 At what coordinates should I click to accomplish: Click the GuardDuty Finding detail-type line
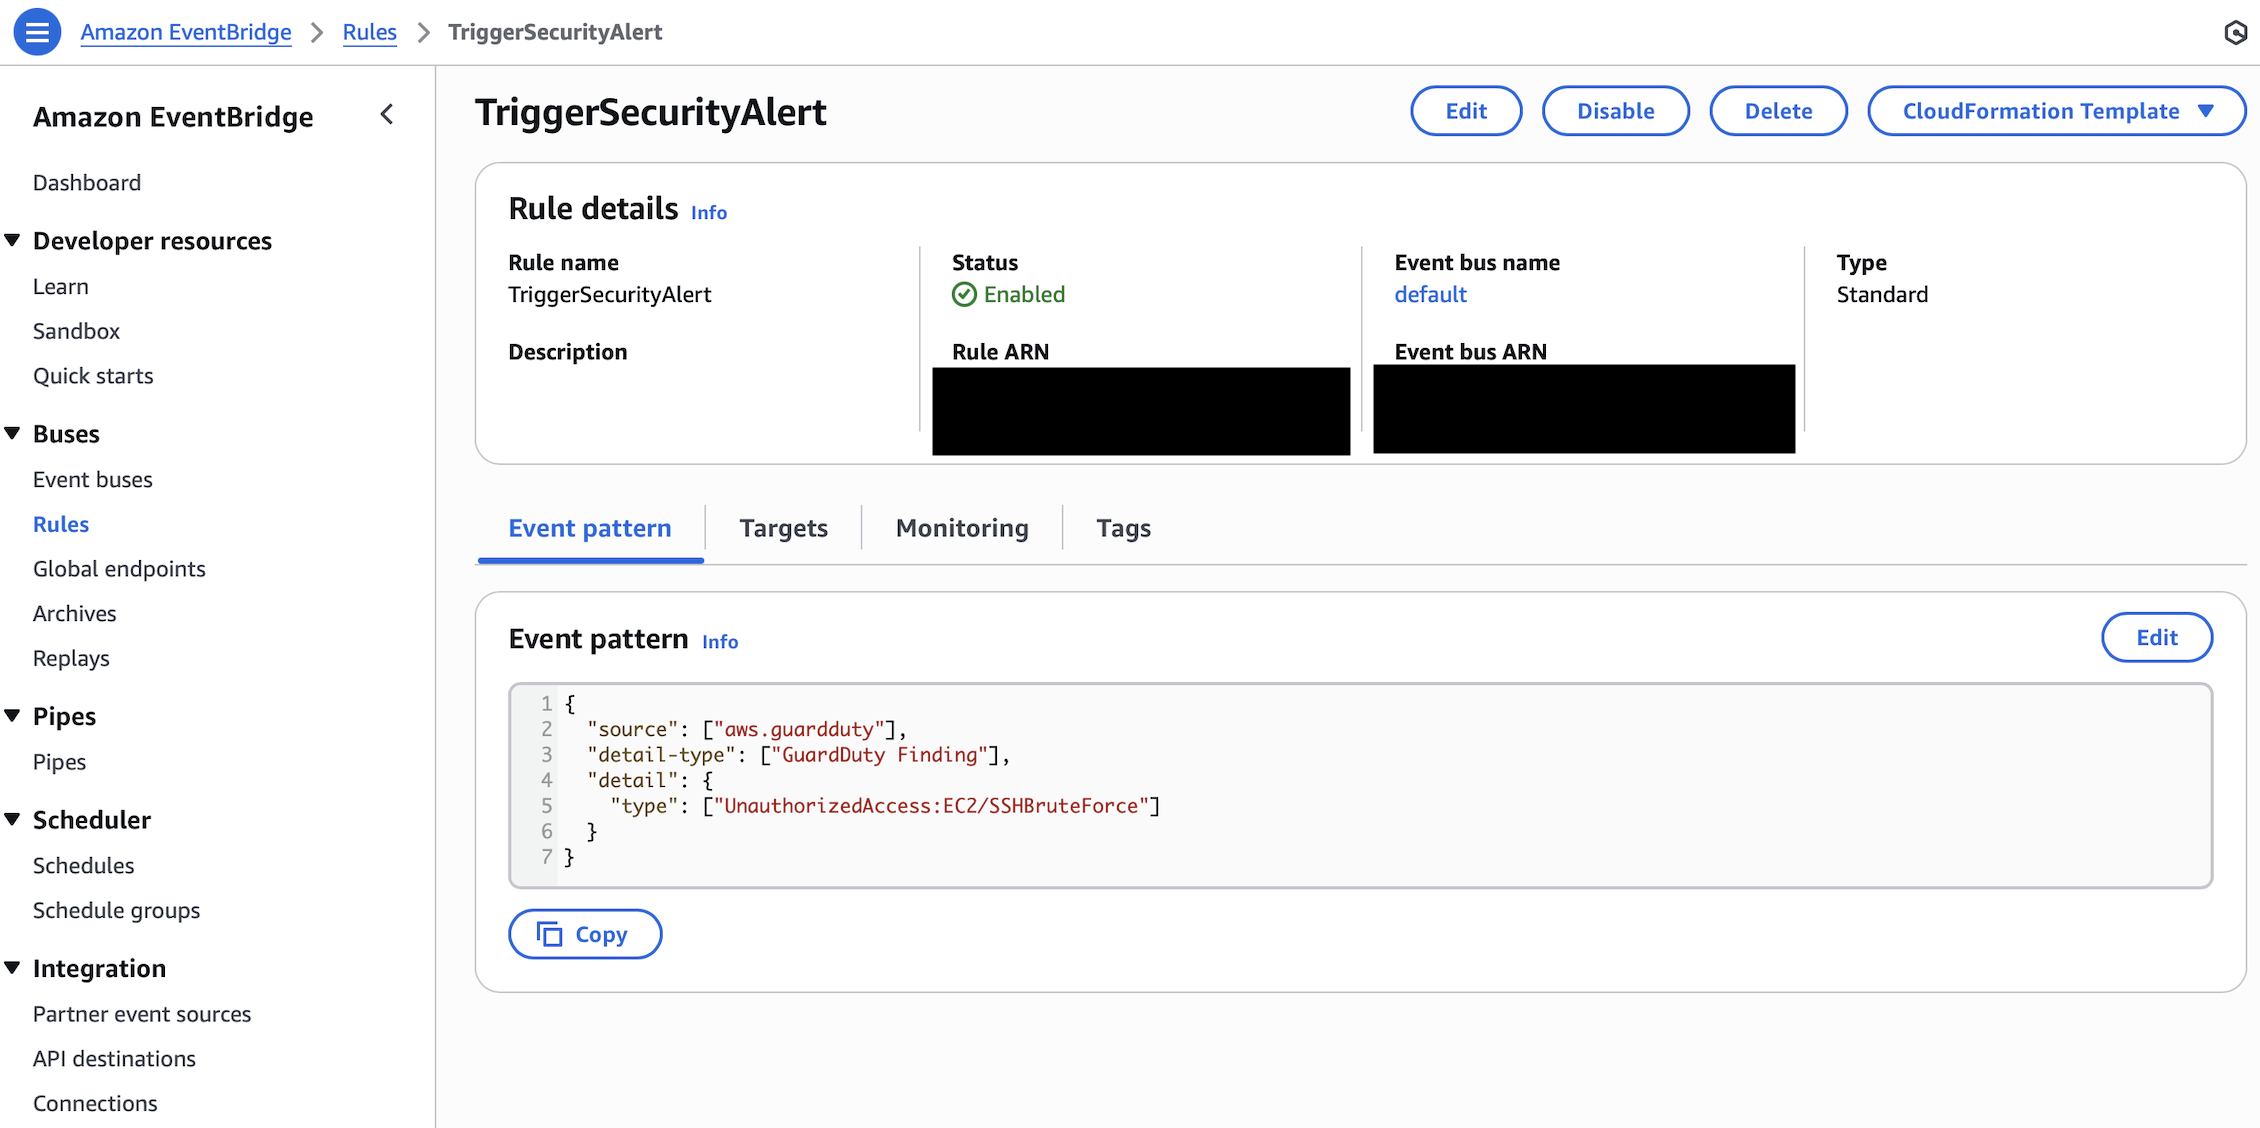click(799, 755)
